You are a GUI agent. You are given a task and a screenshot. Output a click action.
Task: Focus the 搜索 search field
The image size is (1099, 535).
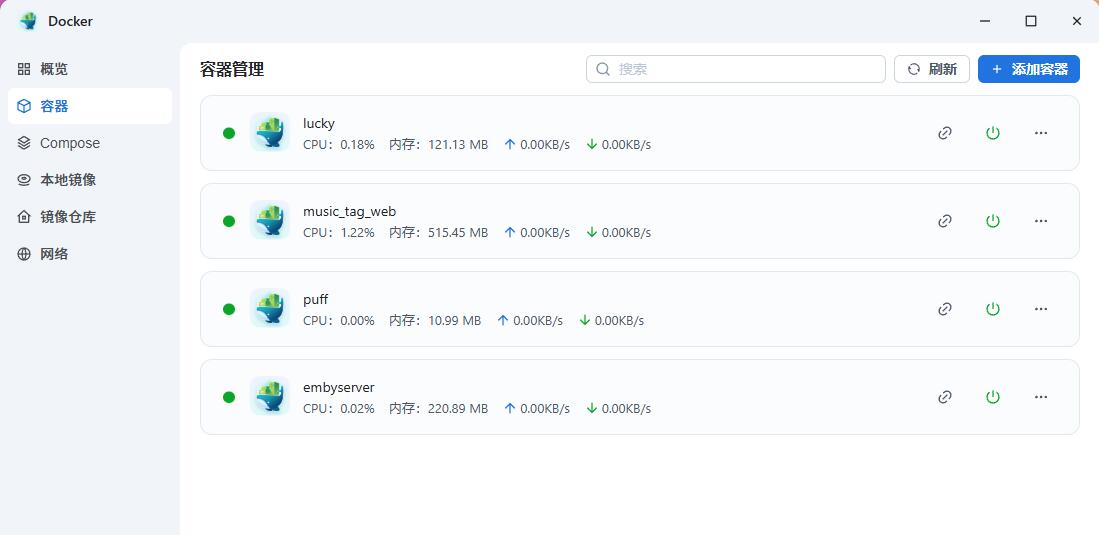pos(735,69)
